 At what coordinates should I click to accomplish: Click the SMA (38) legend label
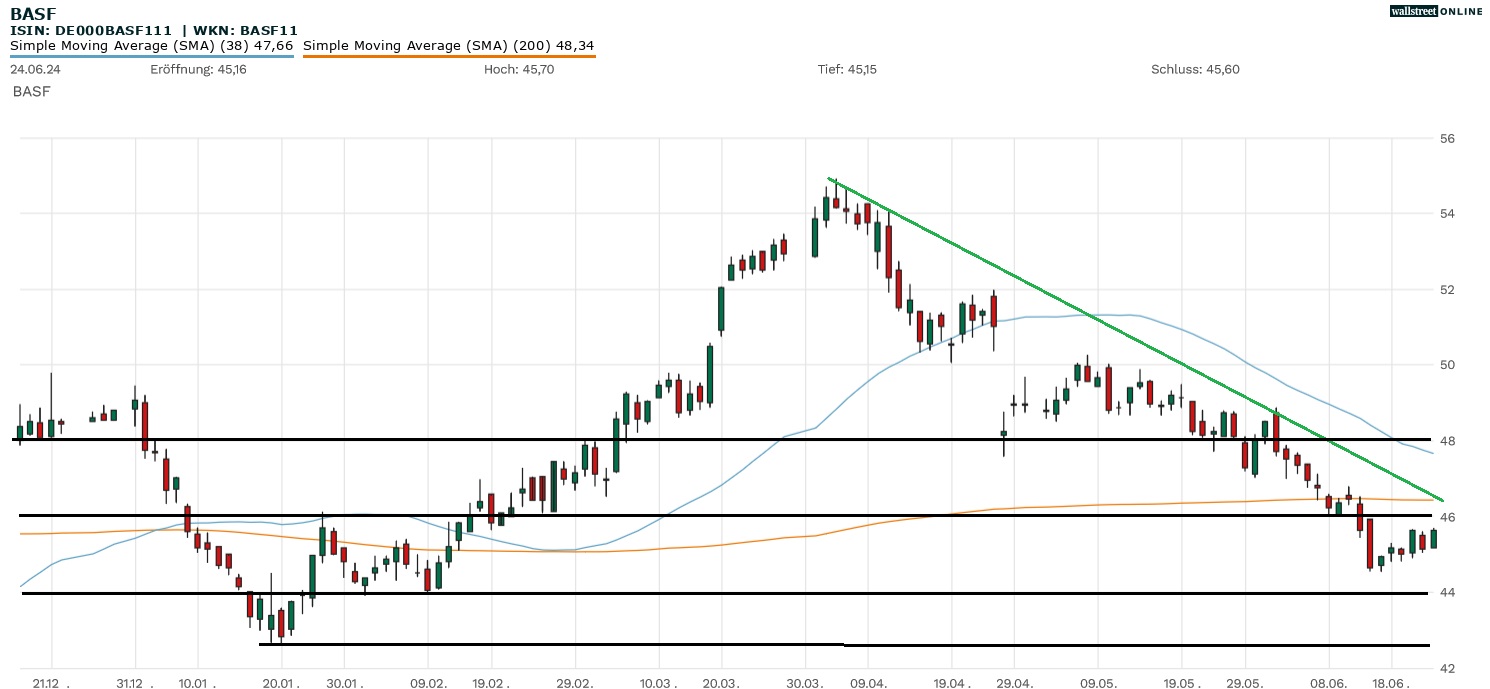151,45
